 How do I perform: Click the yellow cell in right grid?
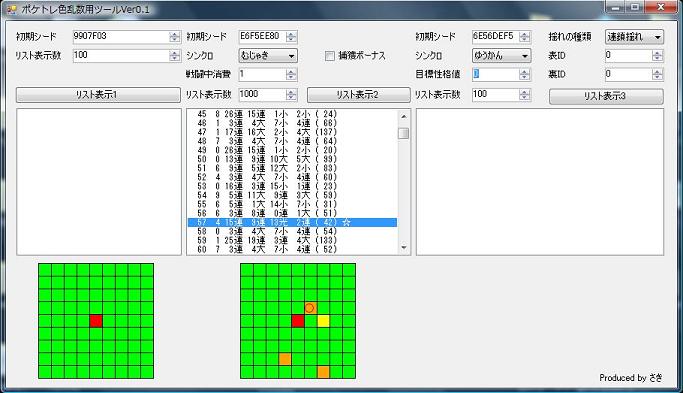pos(323,321)
